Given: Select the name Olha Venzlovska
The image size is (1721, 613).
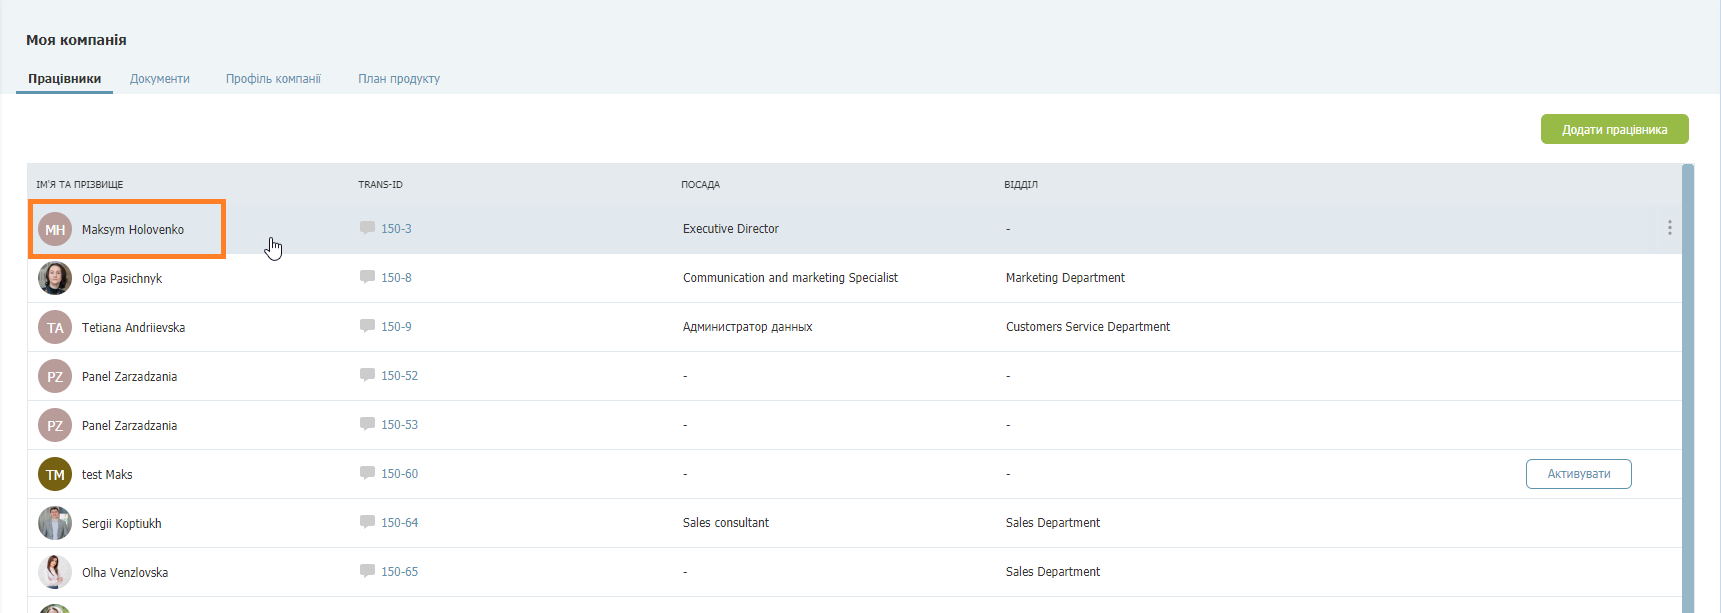Looking at the screenshot, I should click(x=125, y=573).
